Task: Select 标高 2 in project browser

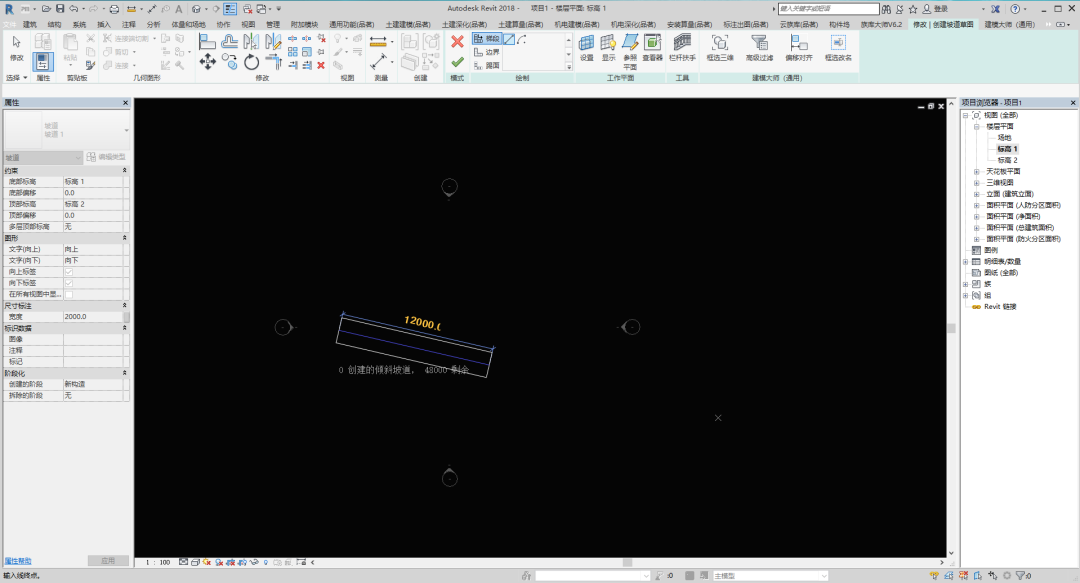Action: click(1007, 160)
